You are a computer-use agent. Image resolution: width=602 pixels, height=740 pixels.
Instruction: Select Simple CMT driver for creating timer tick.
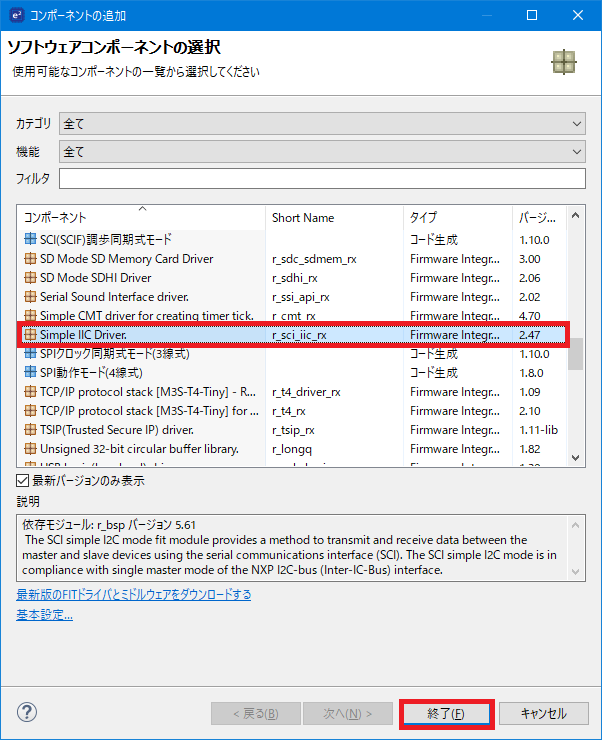(x=147, y=315)
